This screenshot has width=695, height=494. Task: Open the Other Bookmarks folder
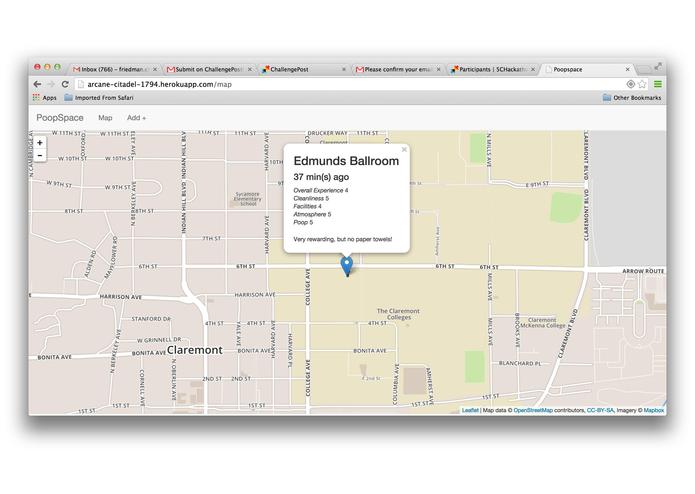coord(632,97)
